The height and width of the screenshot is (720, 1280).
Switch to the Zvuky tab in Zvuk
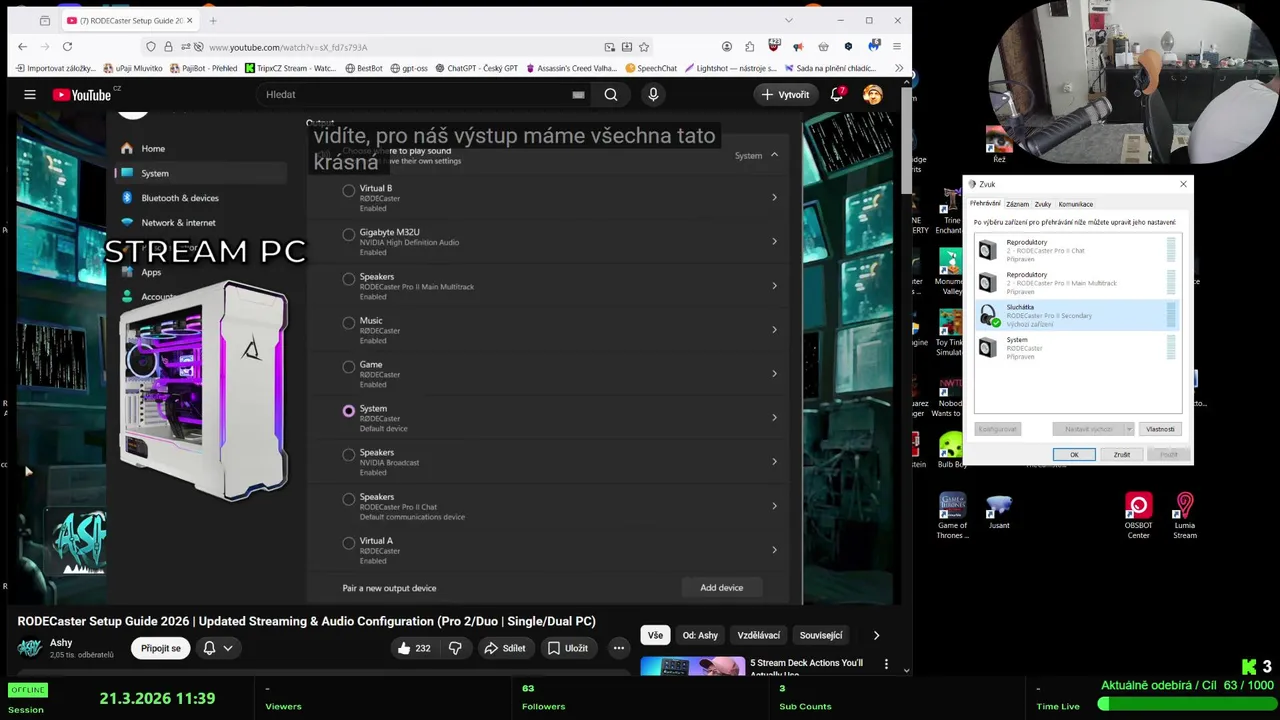point(1043,204)
